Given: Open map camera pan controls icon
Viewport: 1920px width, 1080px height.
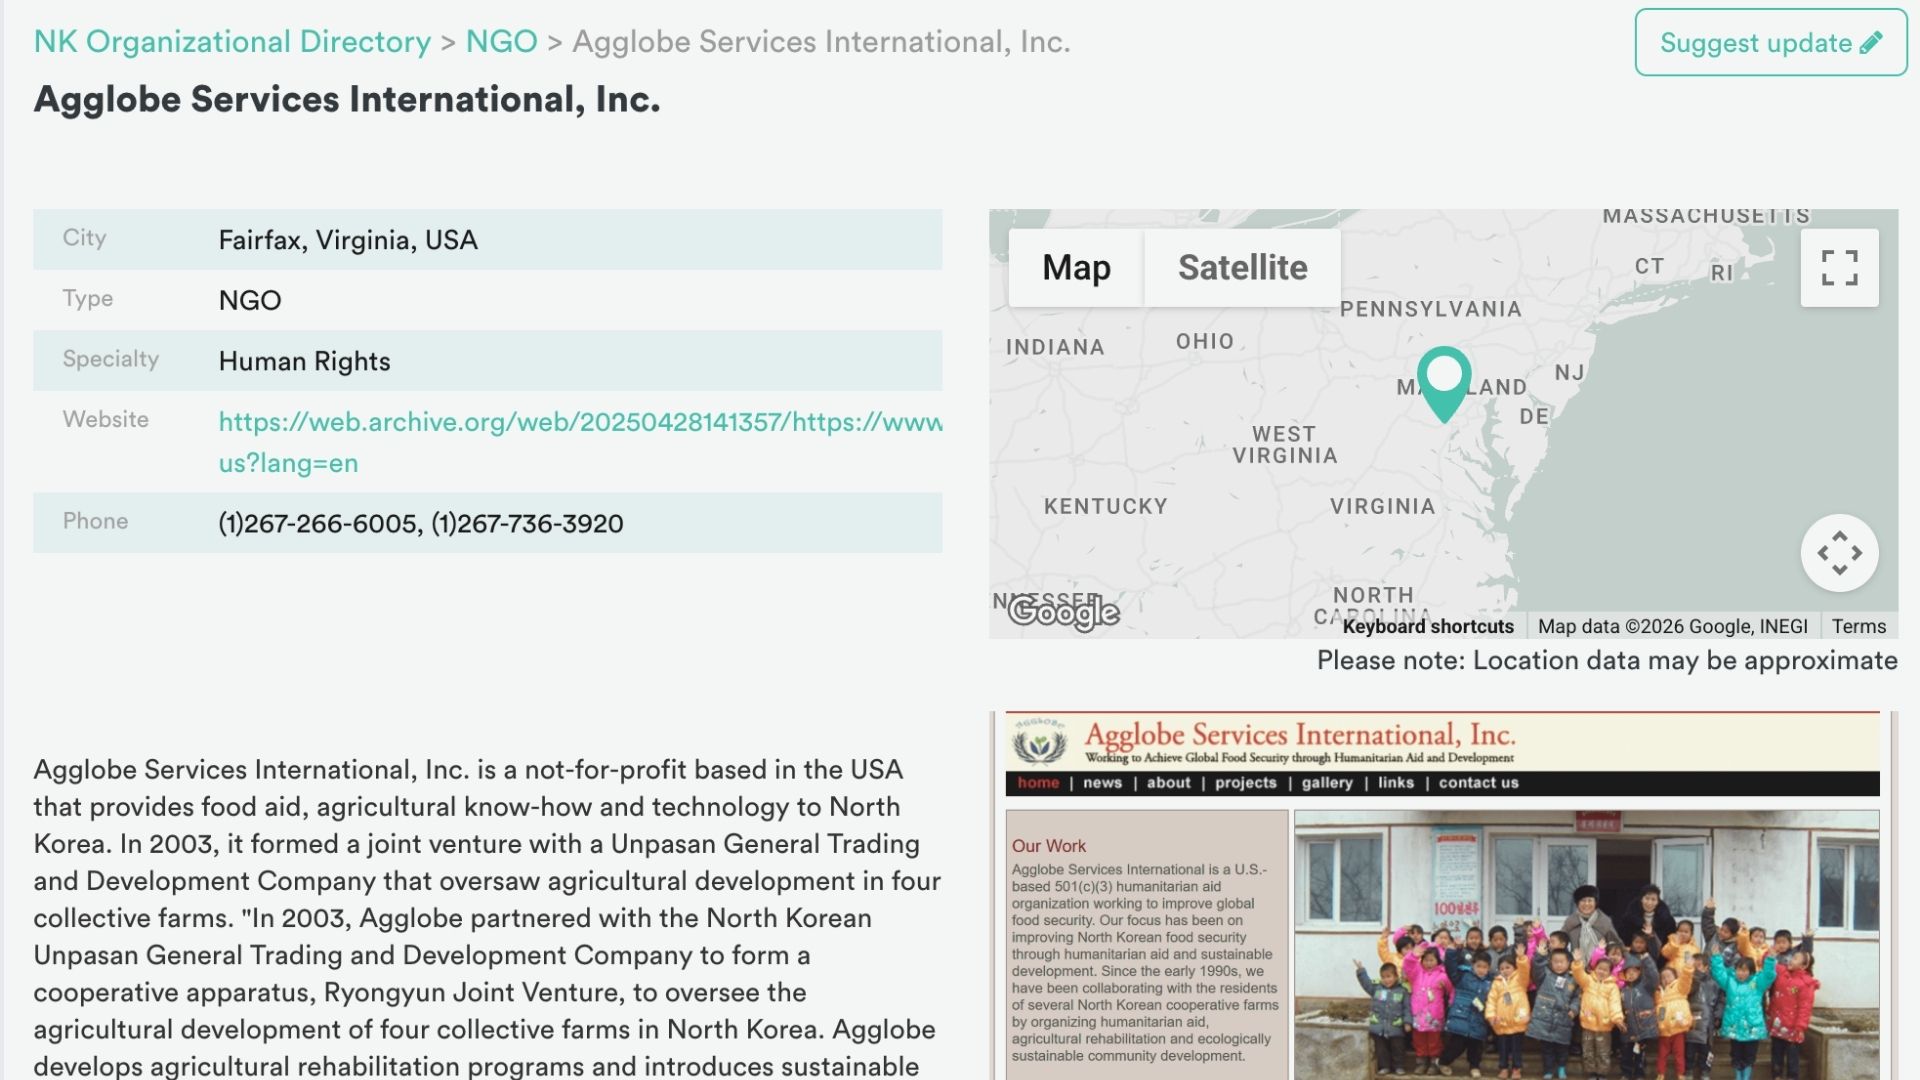Looking at the screenshot, I should pos(1839,553).
